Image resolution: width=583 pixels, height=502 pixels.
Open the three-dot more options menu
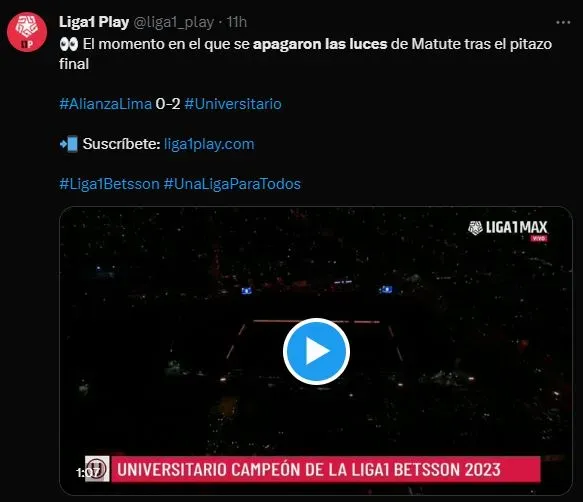point(563,23)
